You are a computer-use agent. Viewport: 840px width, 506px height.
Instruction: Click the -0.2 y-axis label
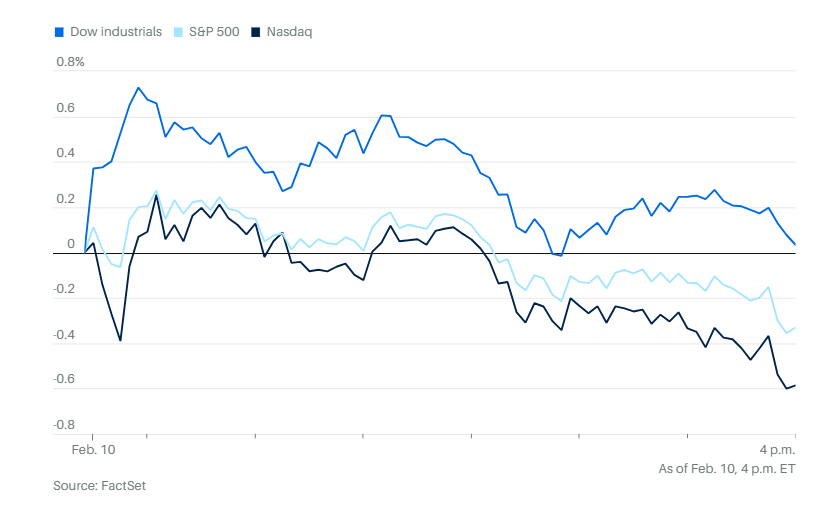[63, 289]
